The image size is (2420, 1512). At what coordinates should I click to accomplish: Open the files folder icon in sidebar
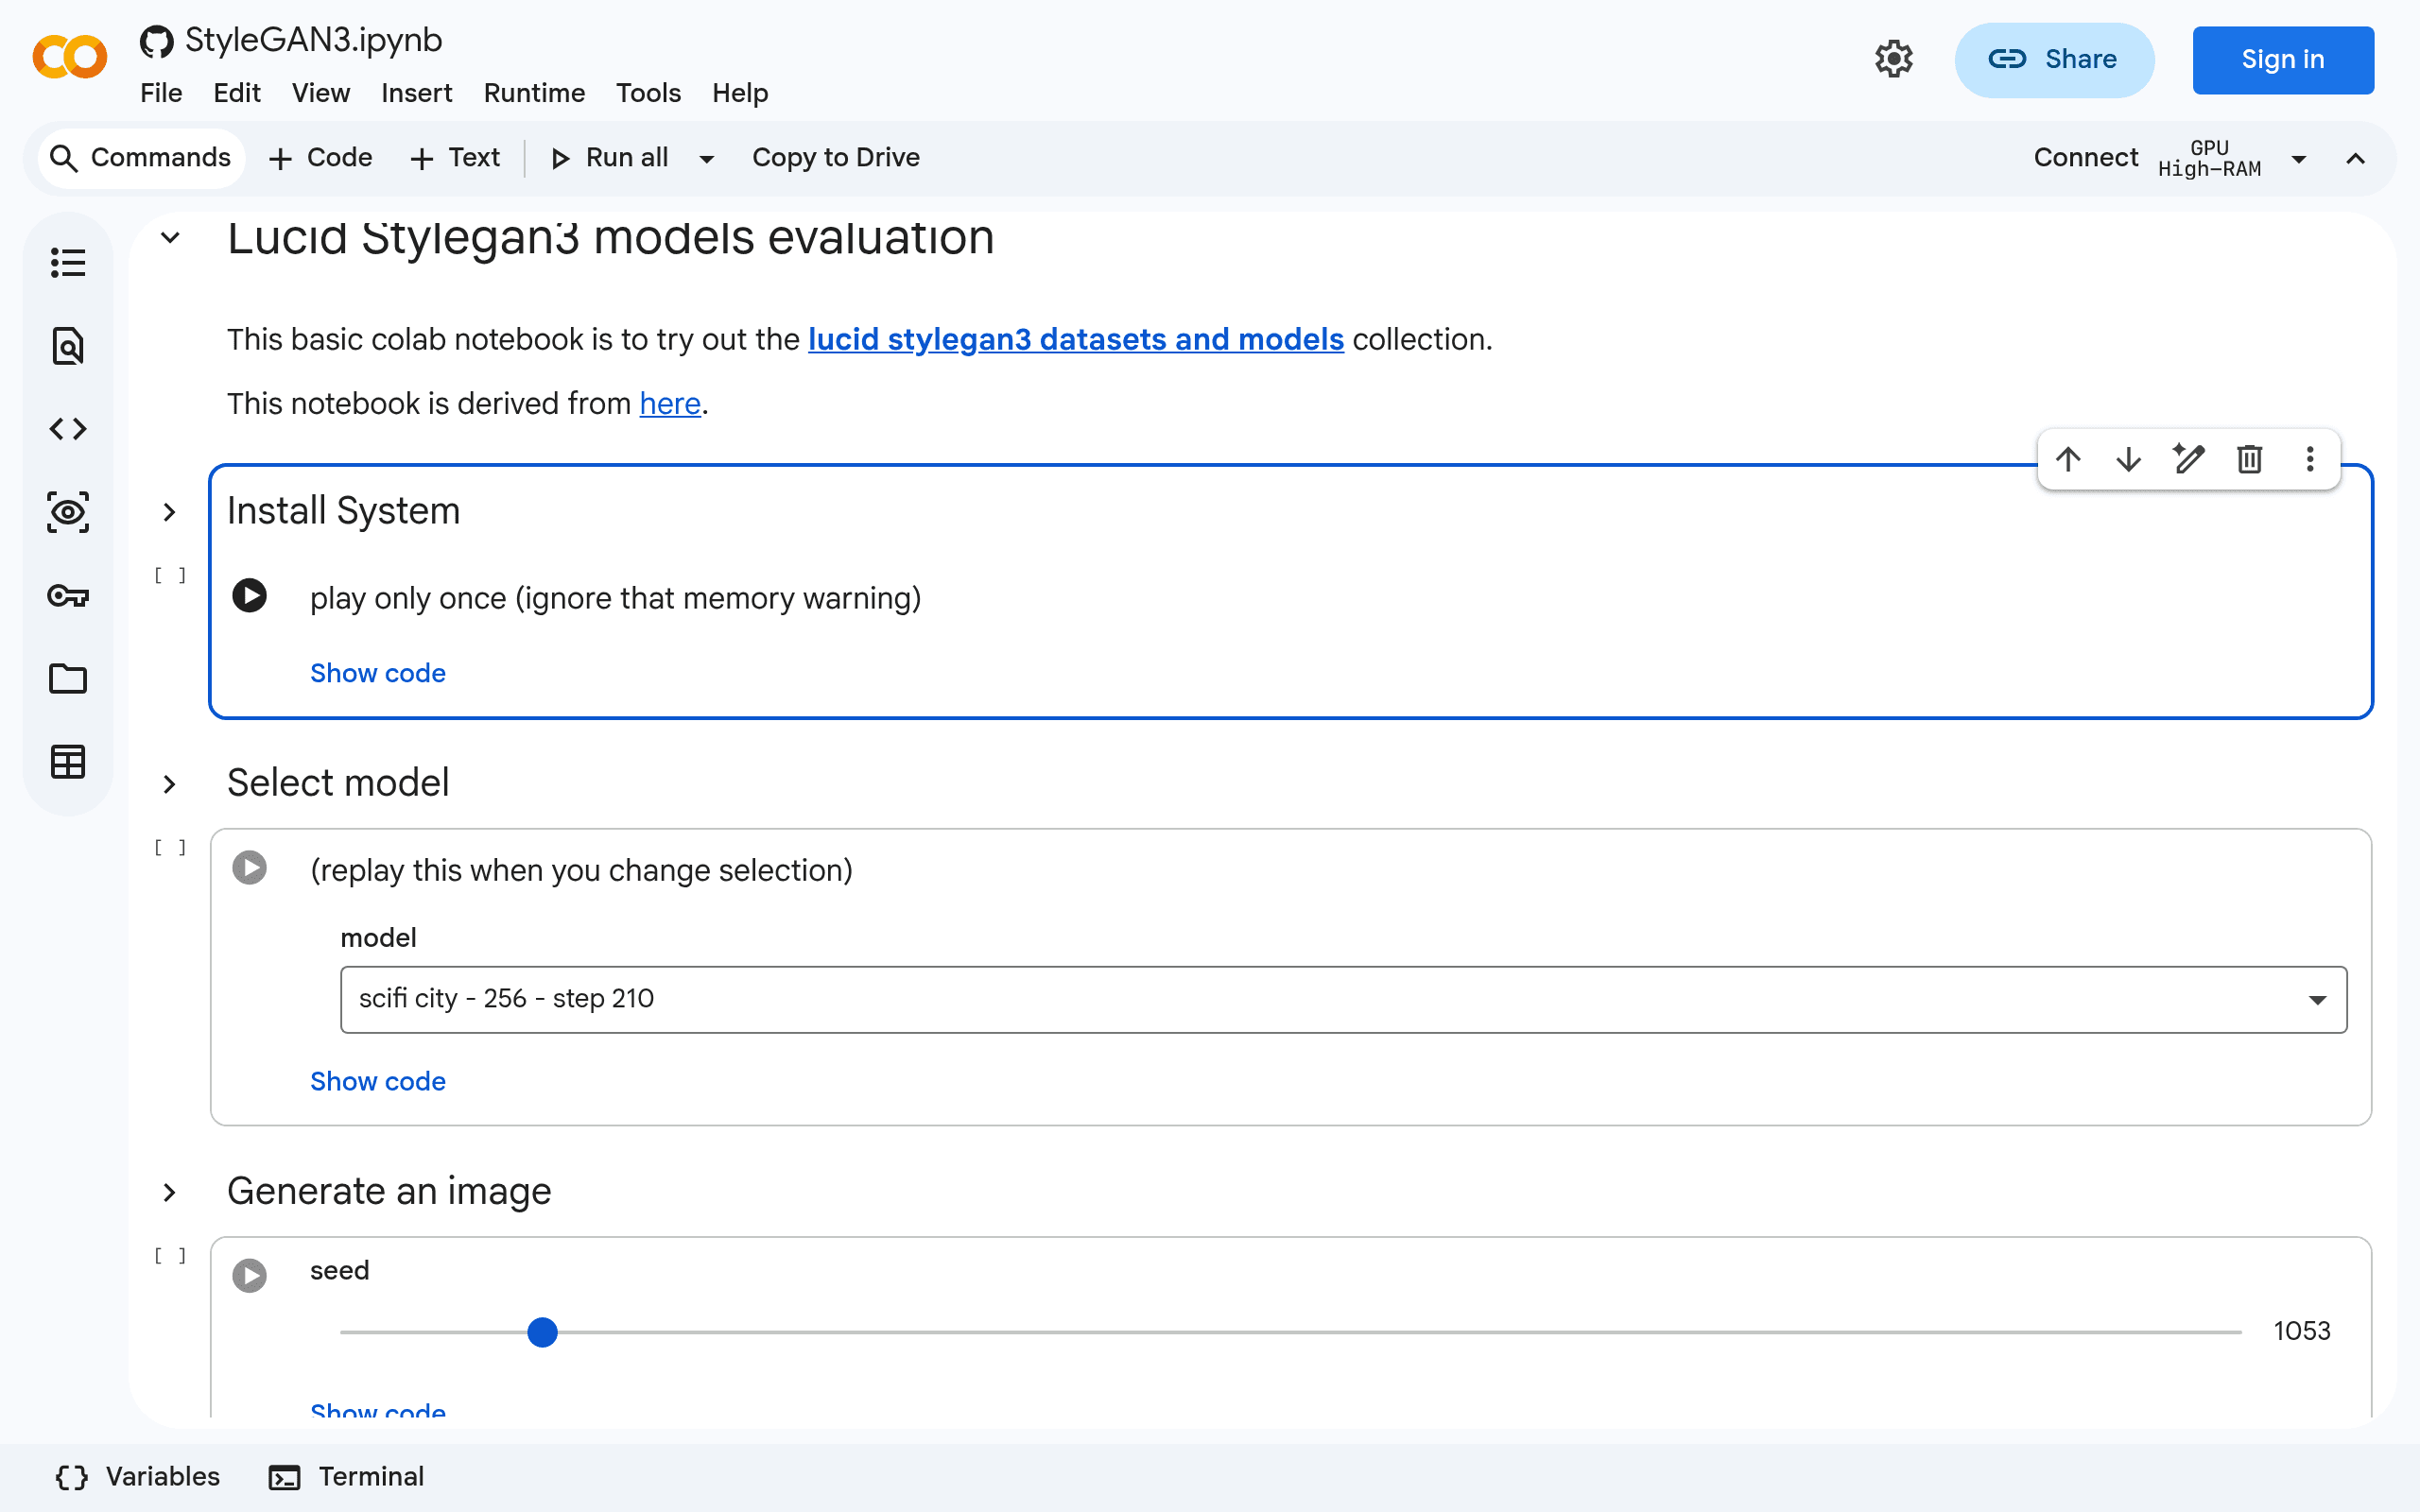[68, 679]
